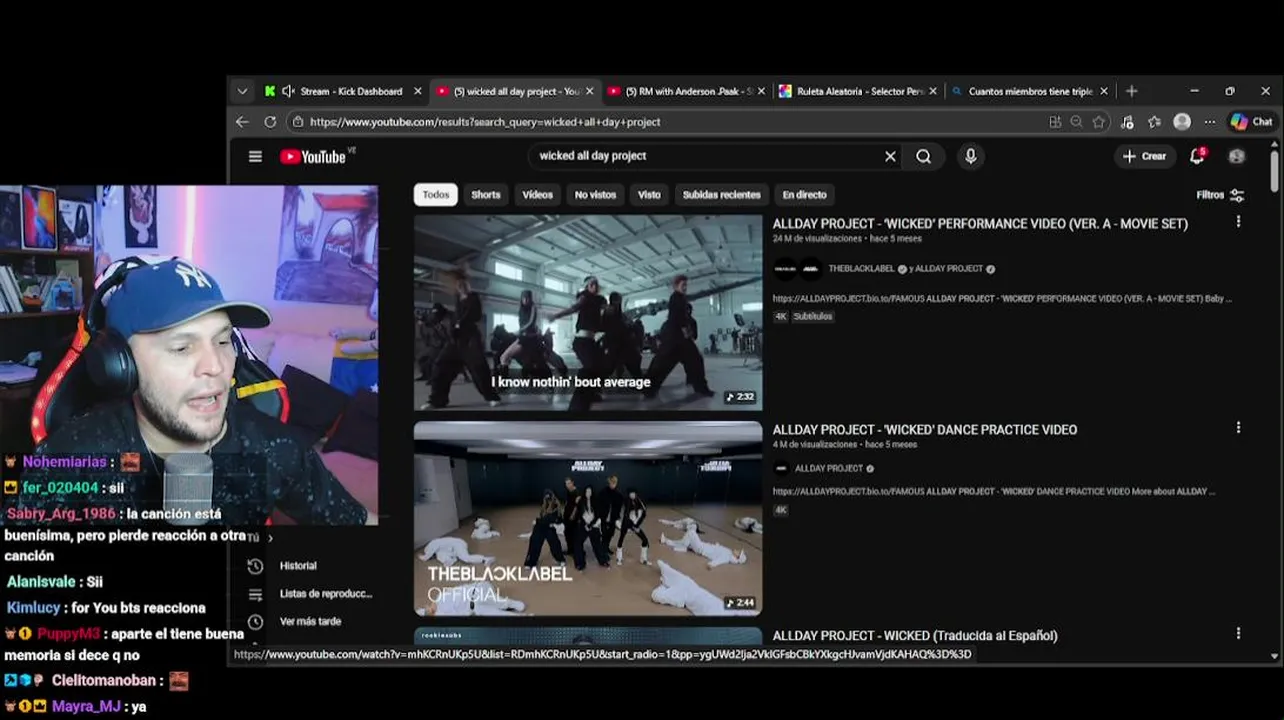Viewport: 1284px width, 720px height.
Task: Open ALLDAY PROJECT - WICKED (Traducida al Español)
Action: [x=914, y=636]
